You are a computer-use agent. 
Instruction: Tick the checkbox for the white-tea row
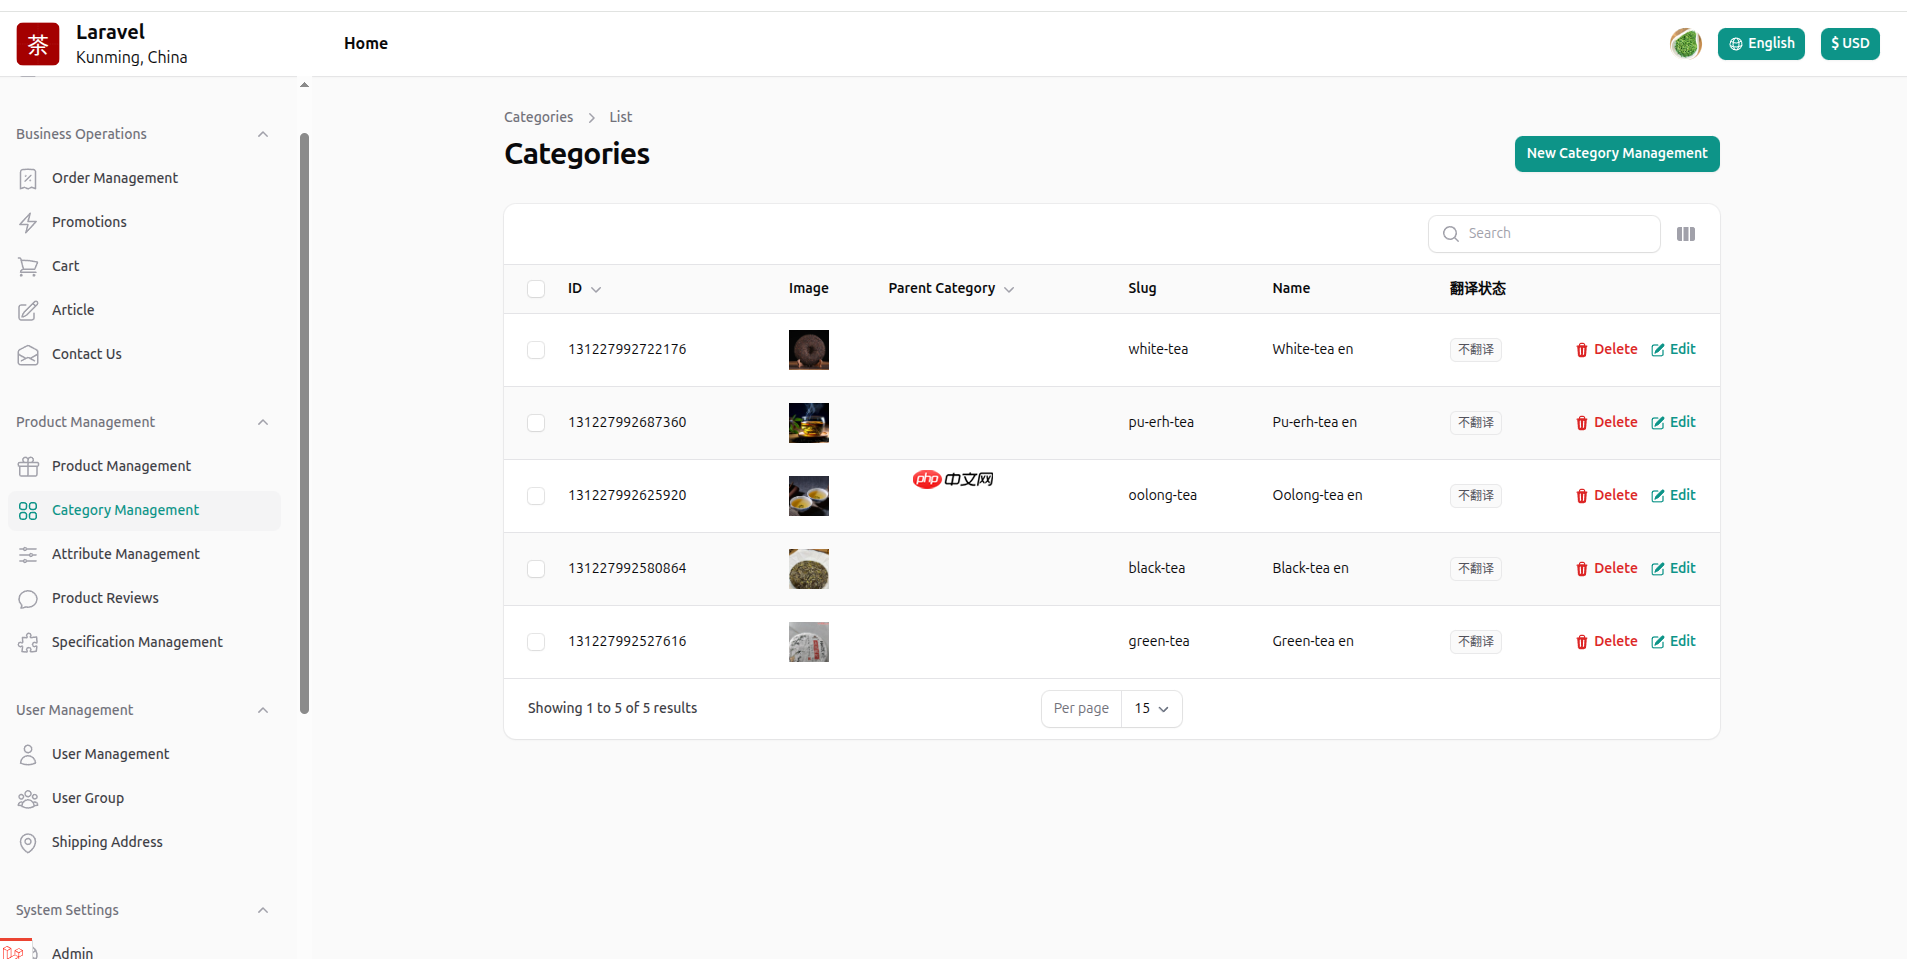point(536,350)
